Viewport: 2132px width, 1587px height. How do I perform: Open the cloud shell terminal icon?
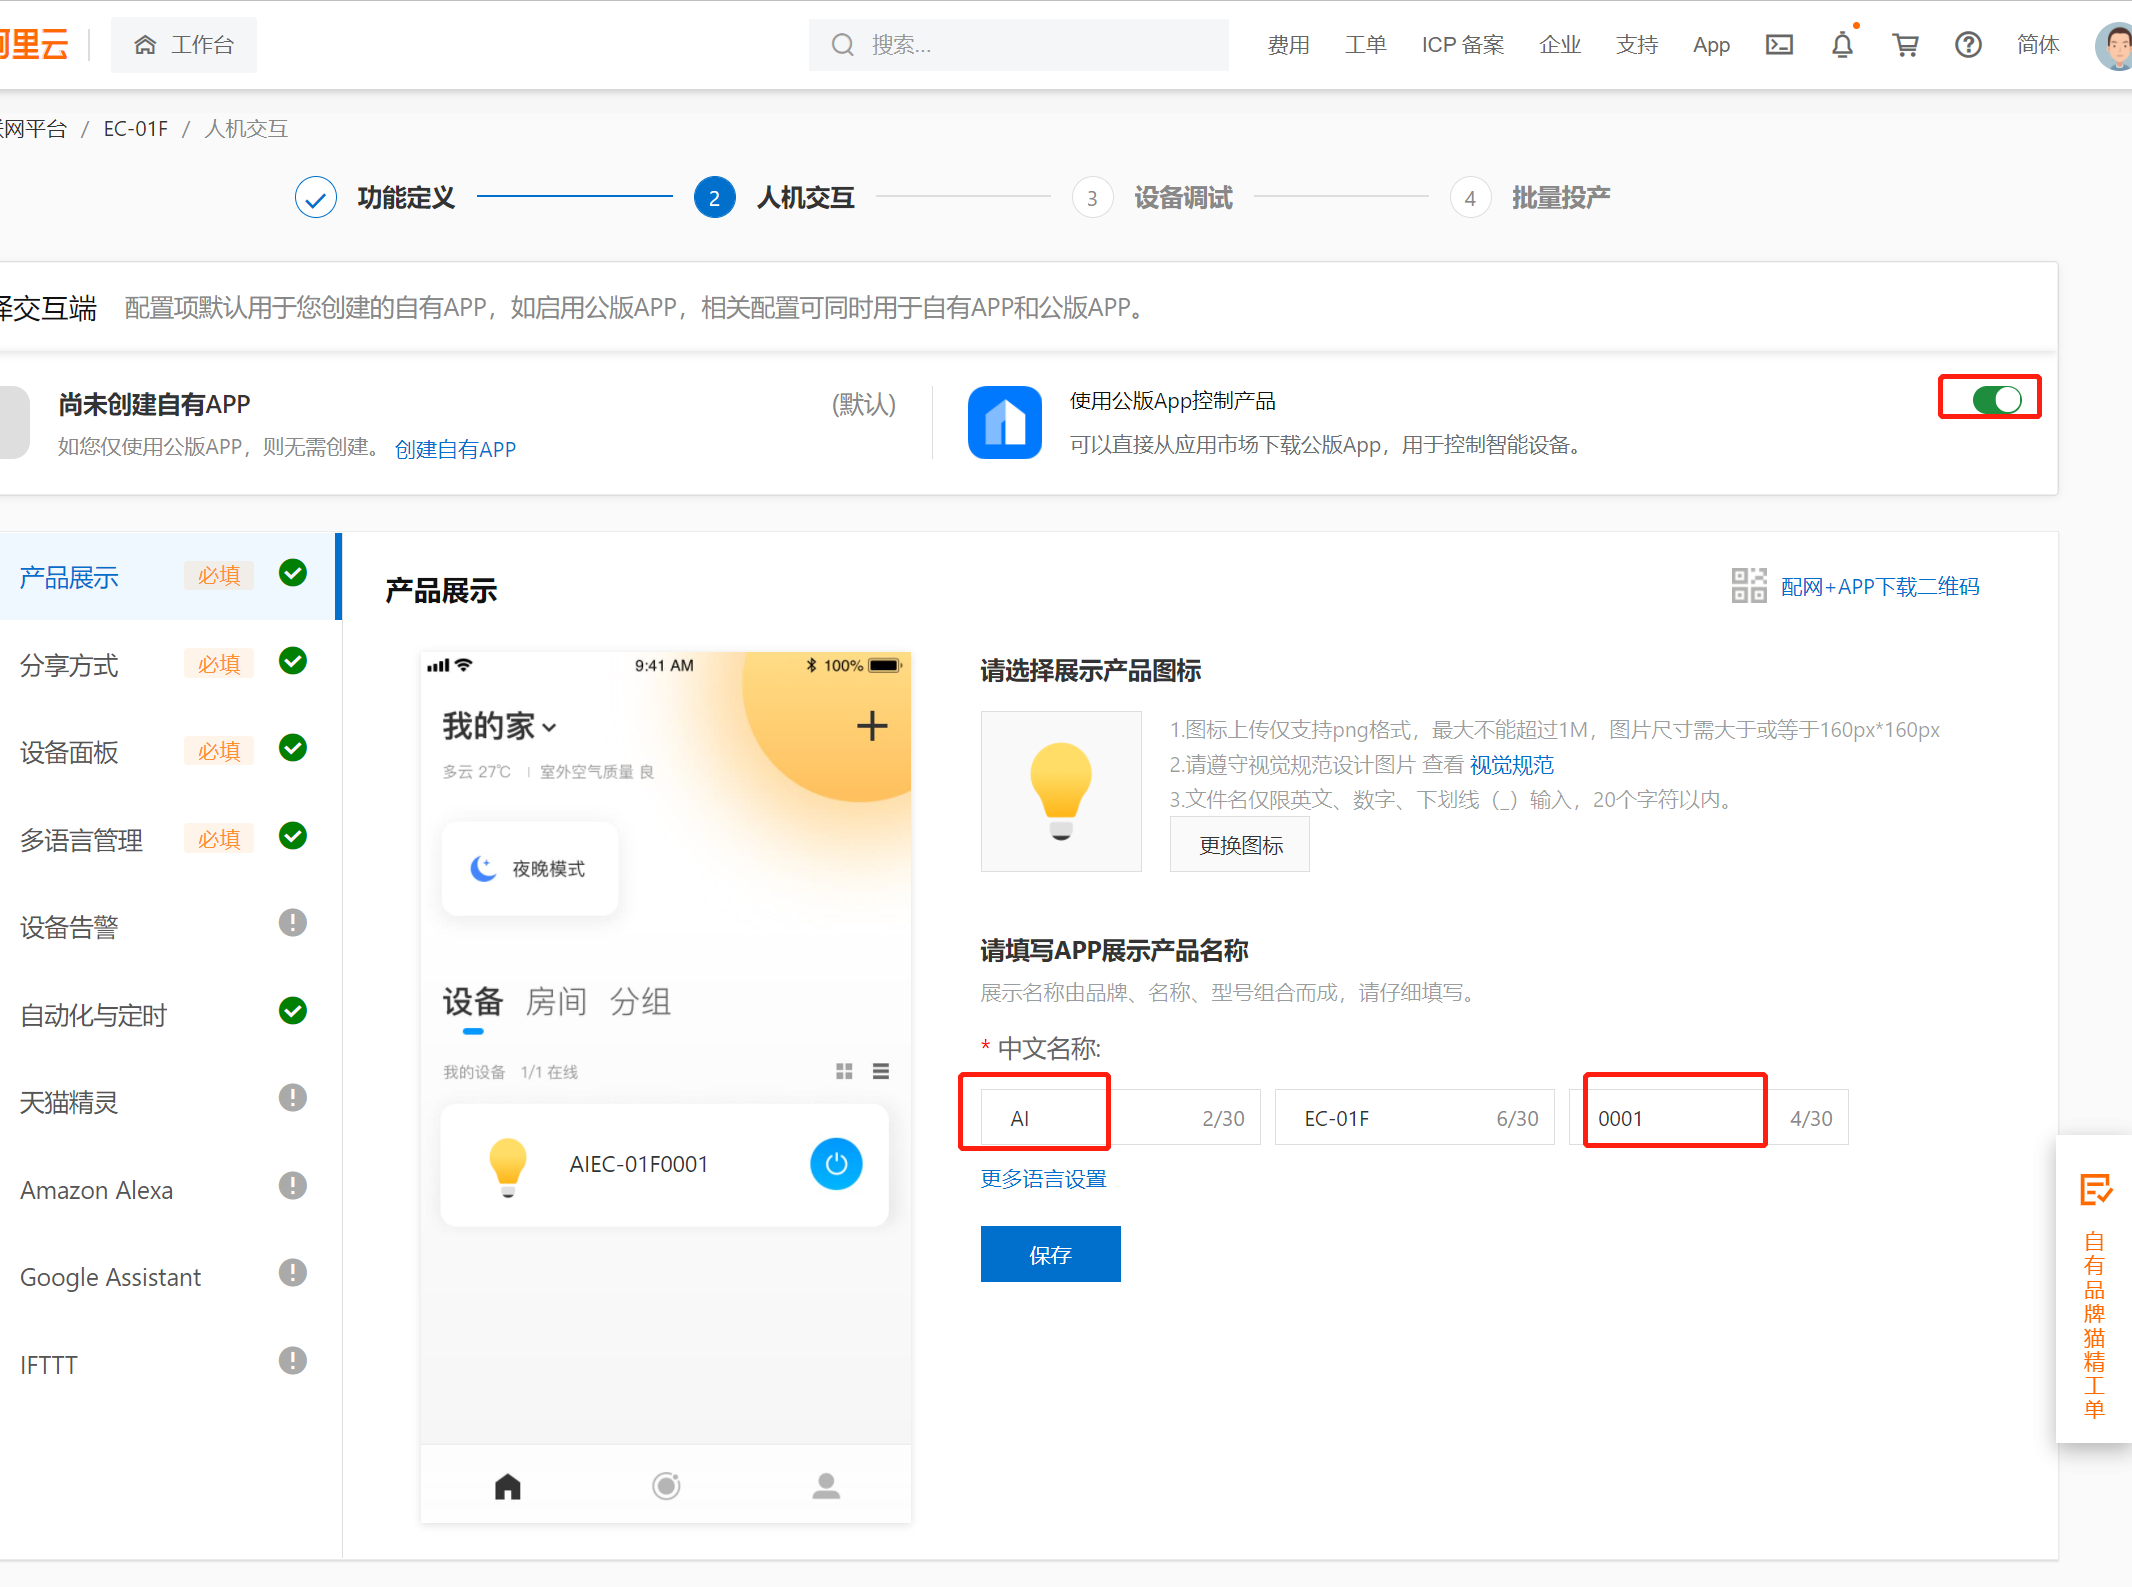(x=1779, y=44)
